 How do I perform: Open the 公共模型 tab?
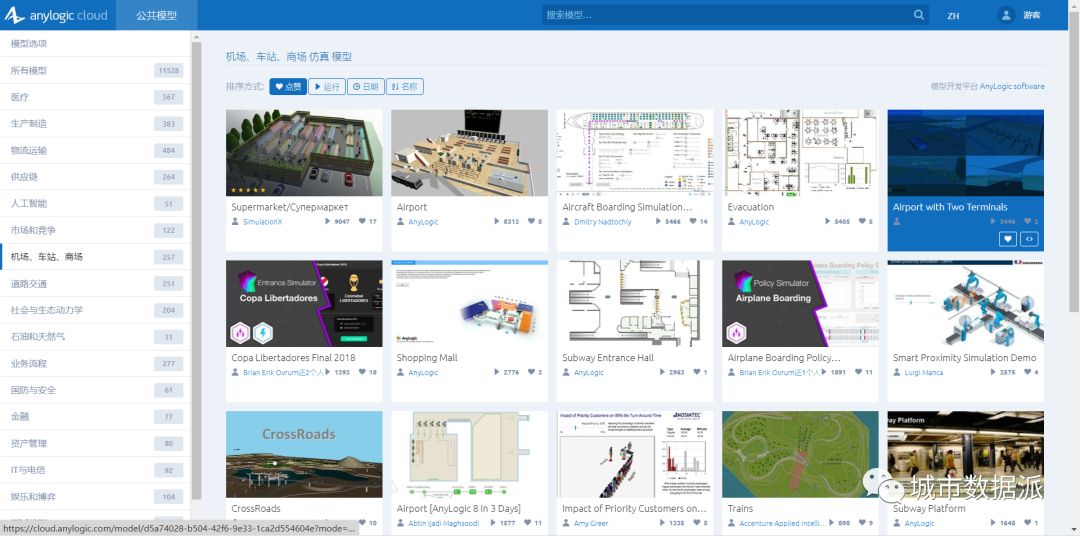click(156, 15)
